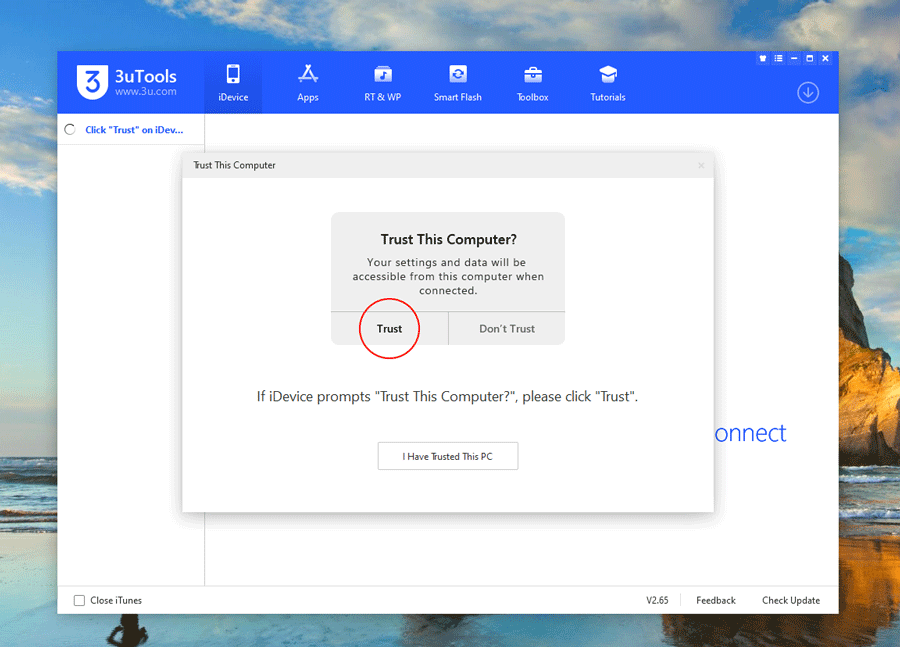Go to RT & WP ringtones and wallpapers

382,83
